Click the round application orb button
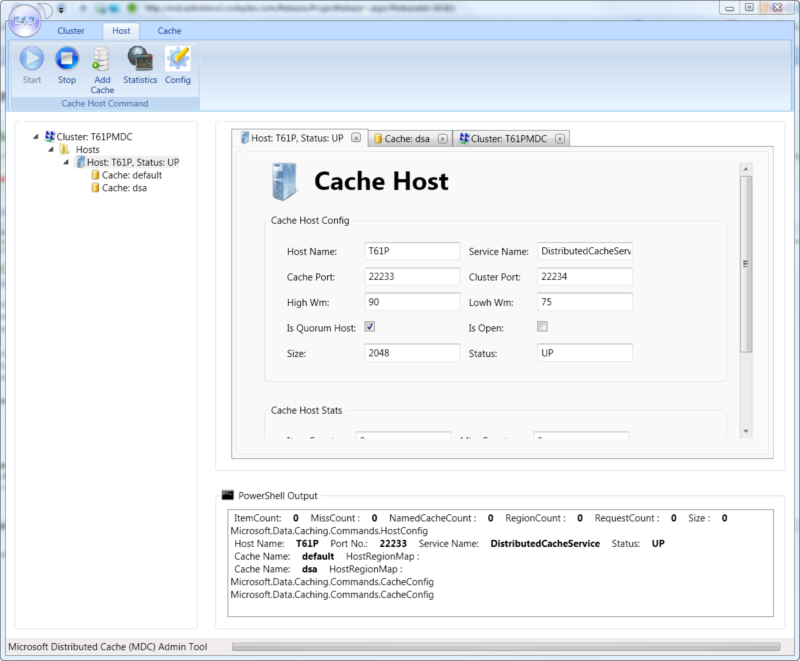 24,20
